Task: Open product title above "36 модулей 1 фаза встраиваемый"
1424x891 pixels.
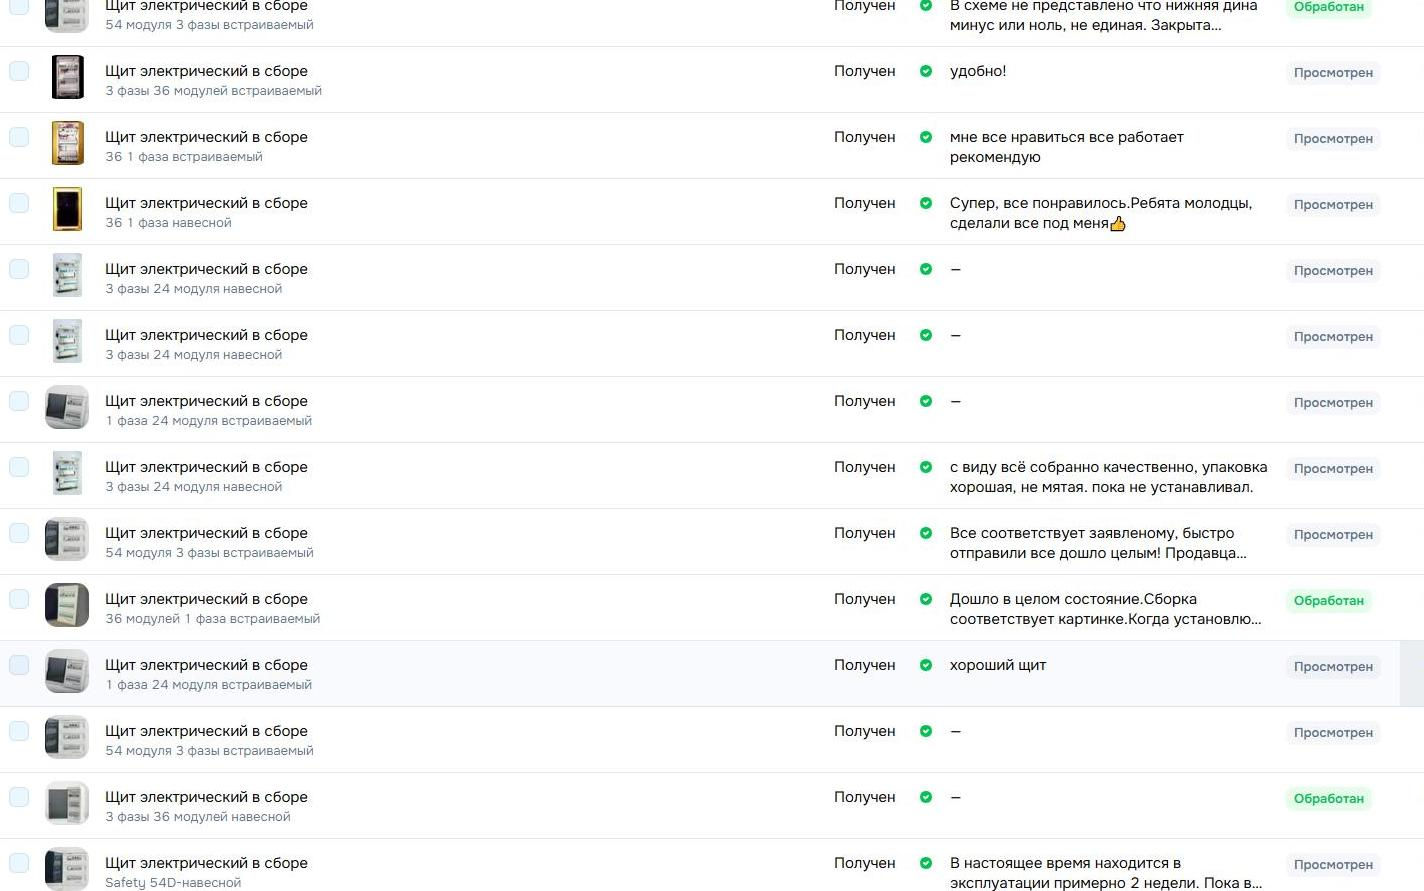Action: click(x=206, y=599)
